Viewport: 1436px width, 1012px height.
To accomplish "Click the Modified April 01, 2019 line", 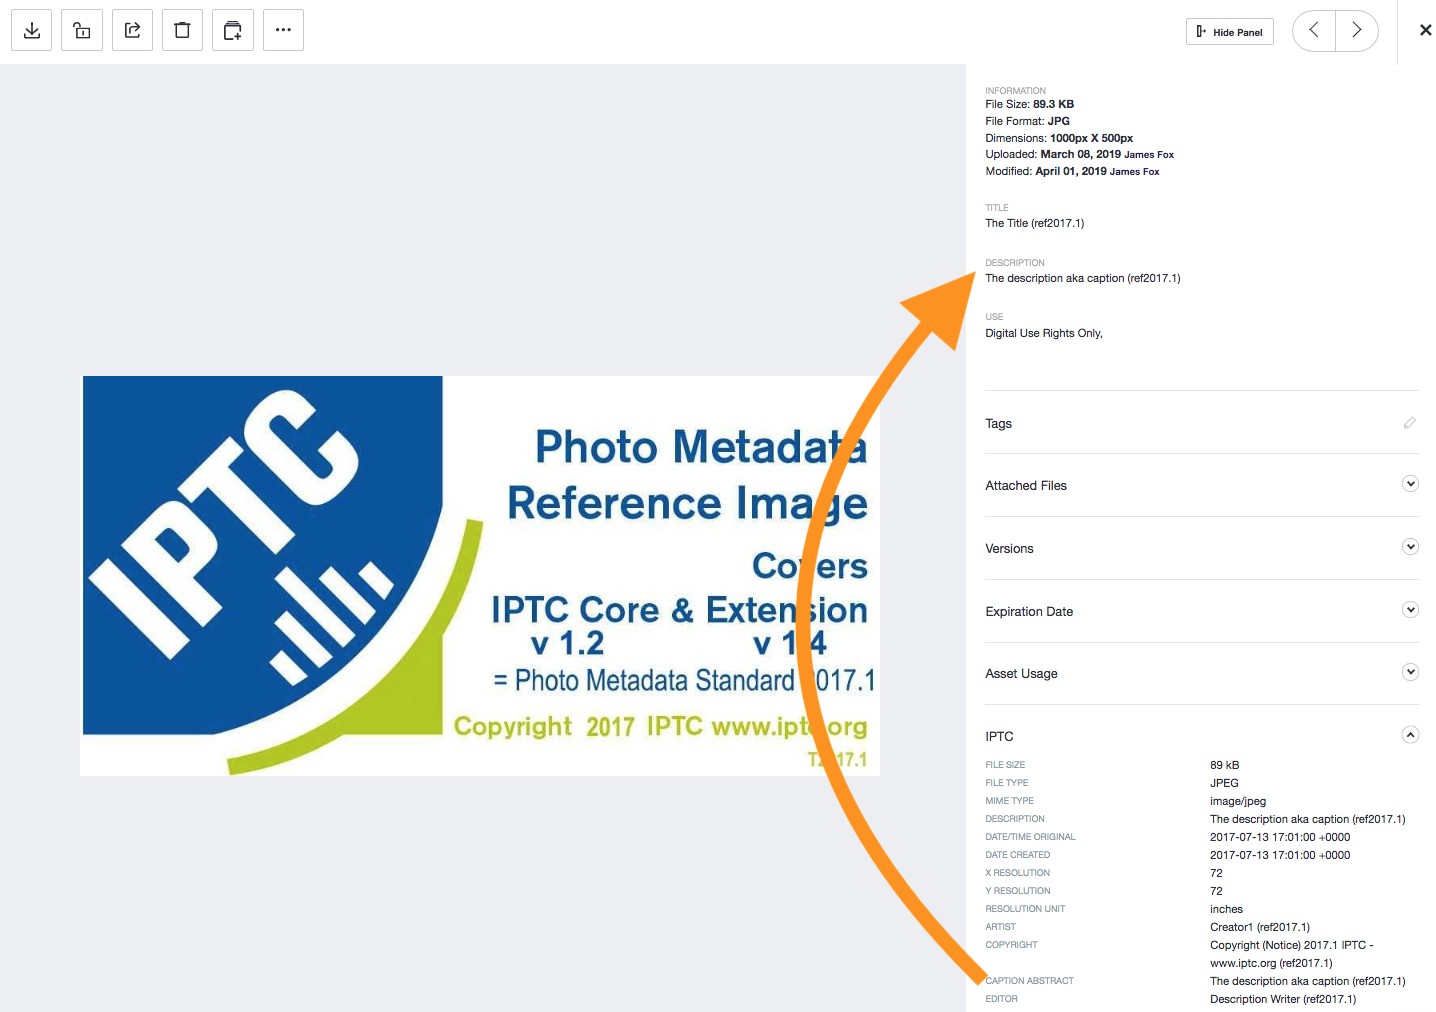I will 1072,171.
